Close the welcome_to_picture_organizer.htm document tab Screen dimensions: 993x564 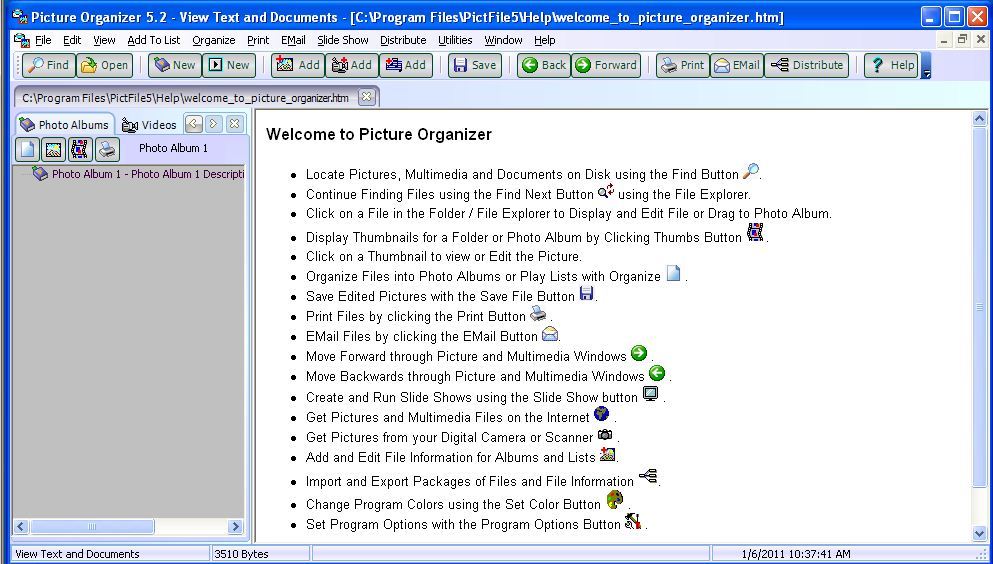(366, 97)
